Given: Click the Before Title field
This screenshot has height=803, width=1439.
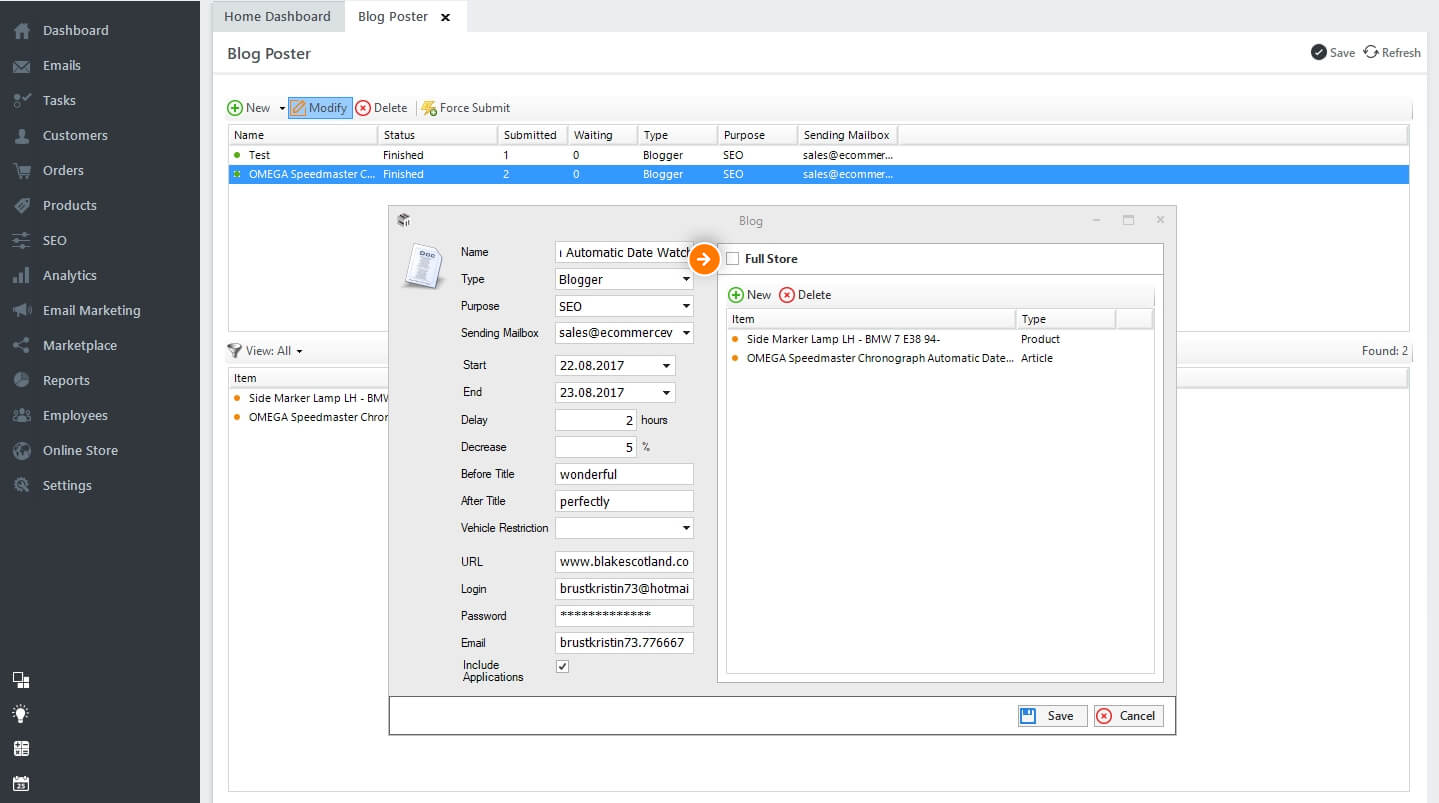Looking at the screenshot, I should 624,474.
